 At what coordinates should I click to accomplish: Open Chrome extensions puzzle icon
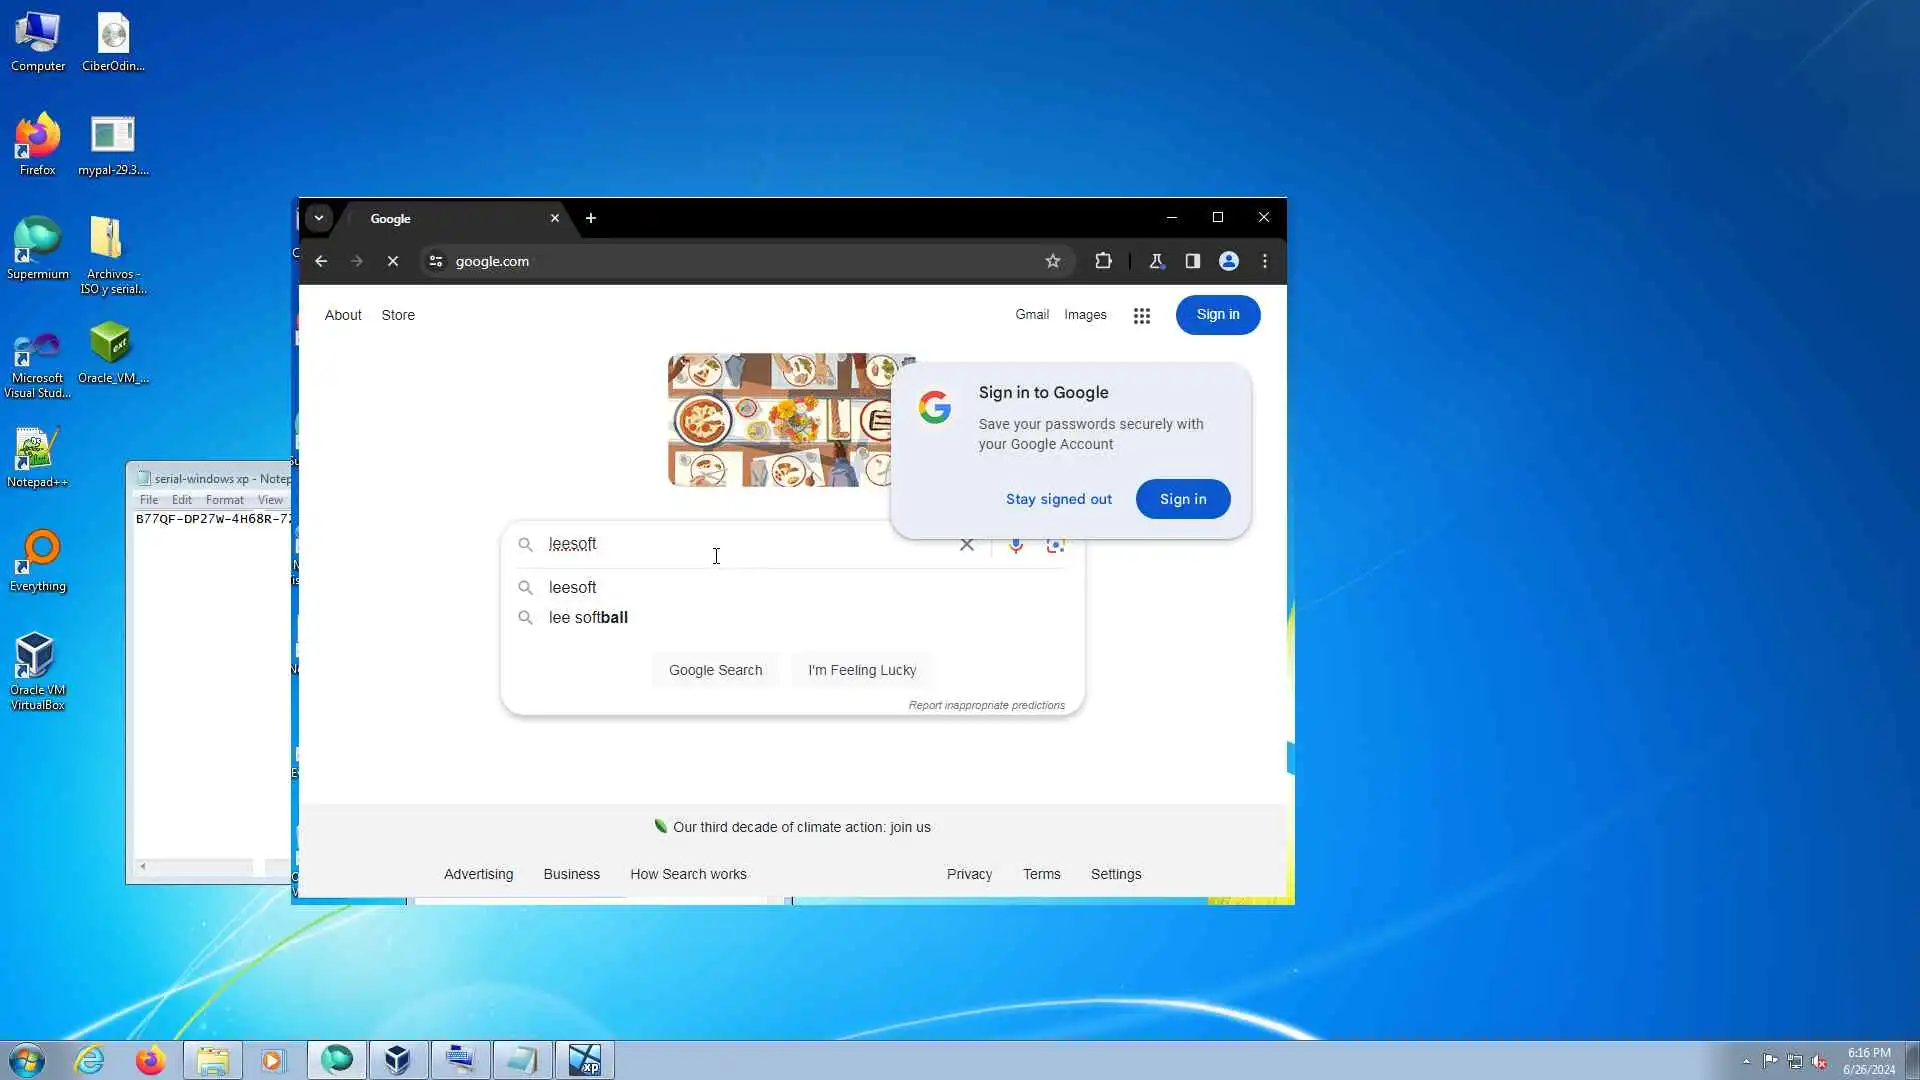click(1103, 261)
